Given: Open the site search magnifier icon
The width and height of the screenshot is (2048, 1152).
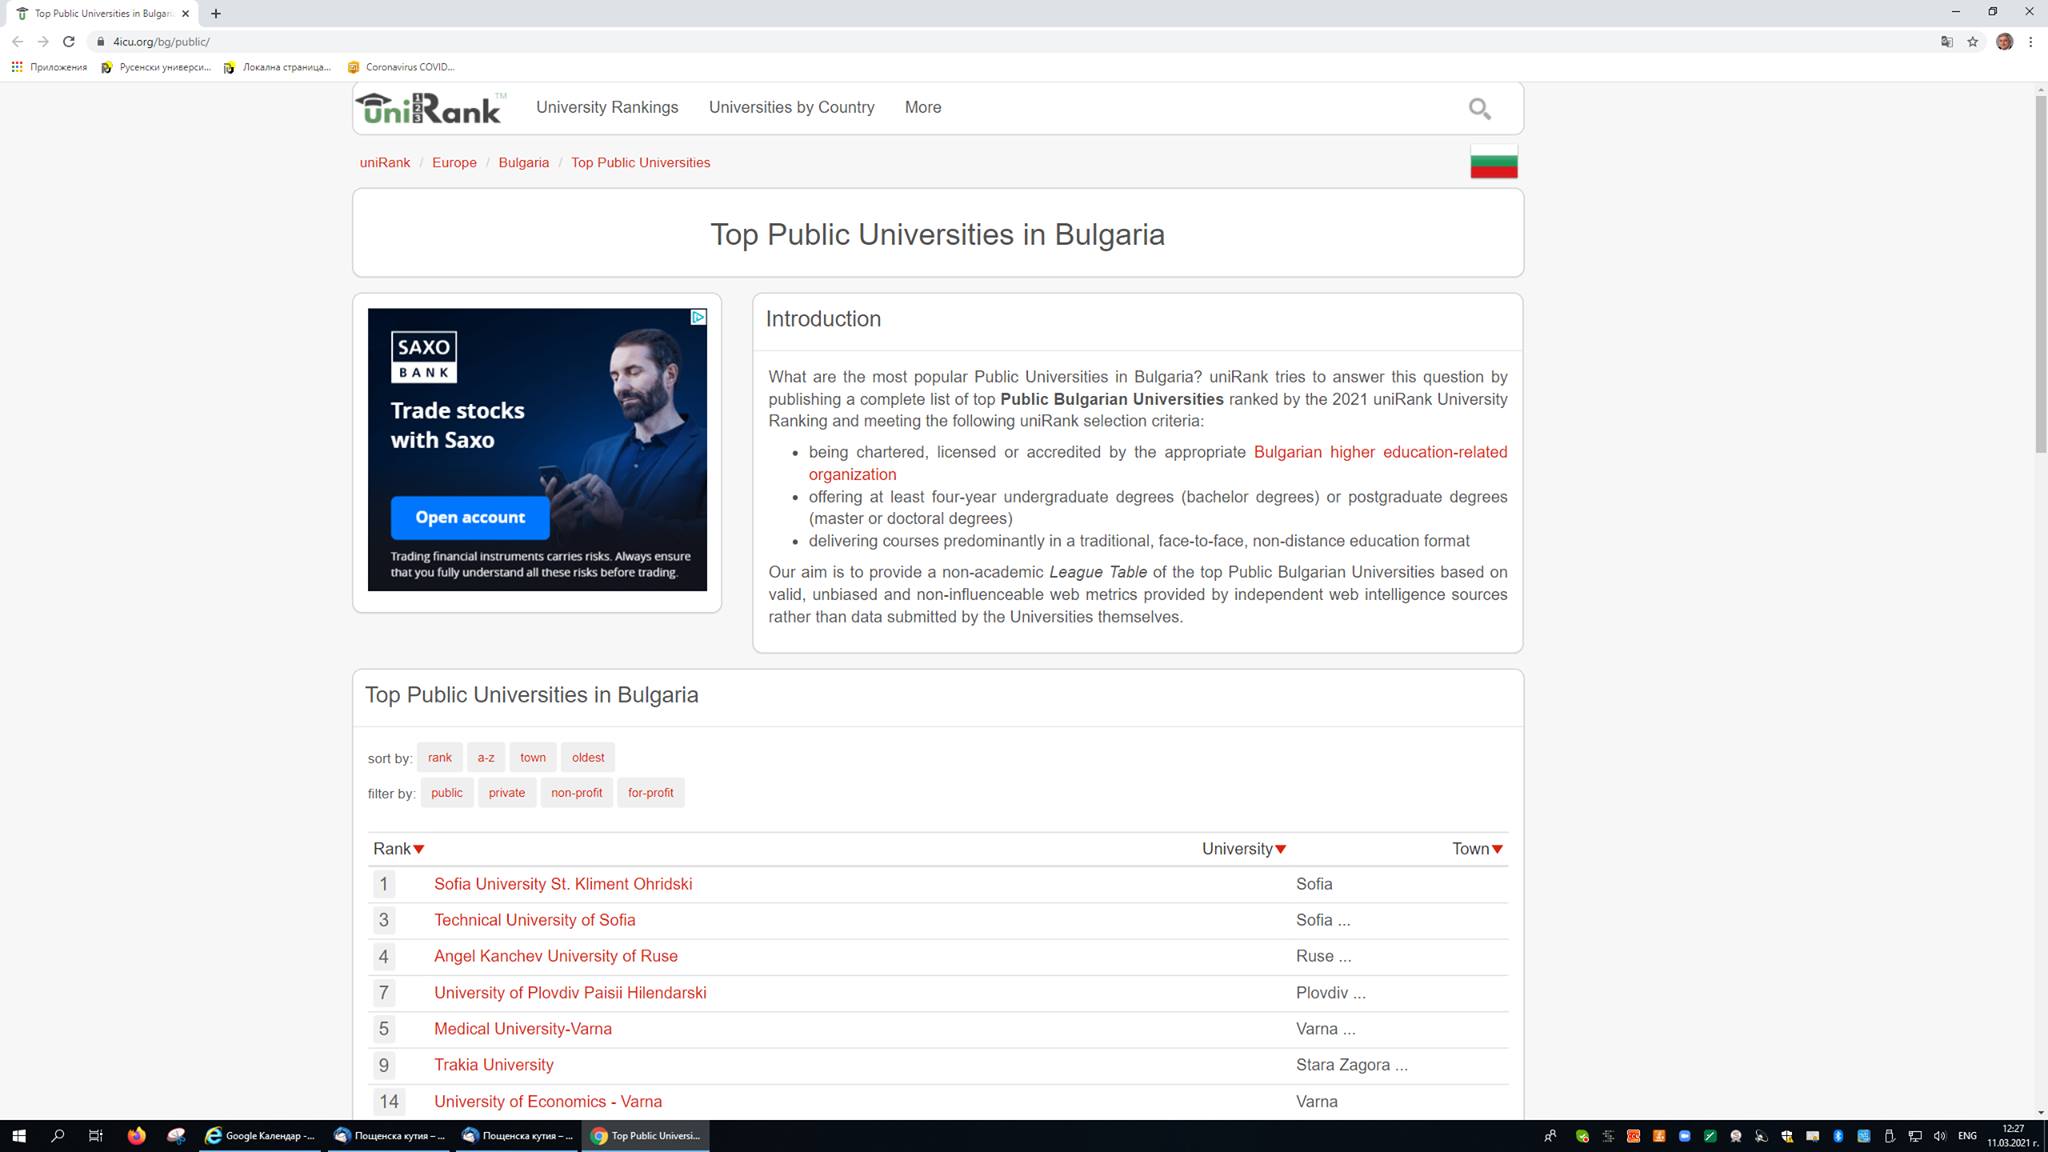Looking at the screenshot, I should [x=1479, y=108].
